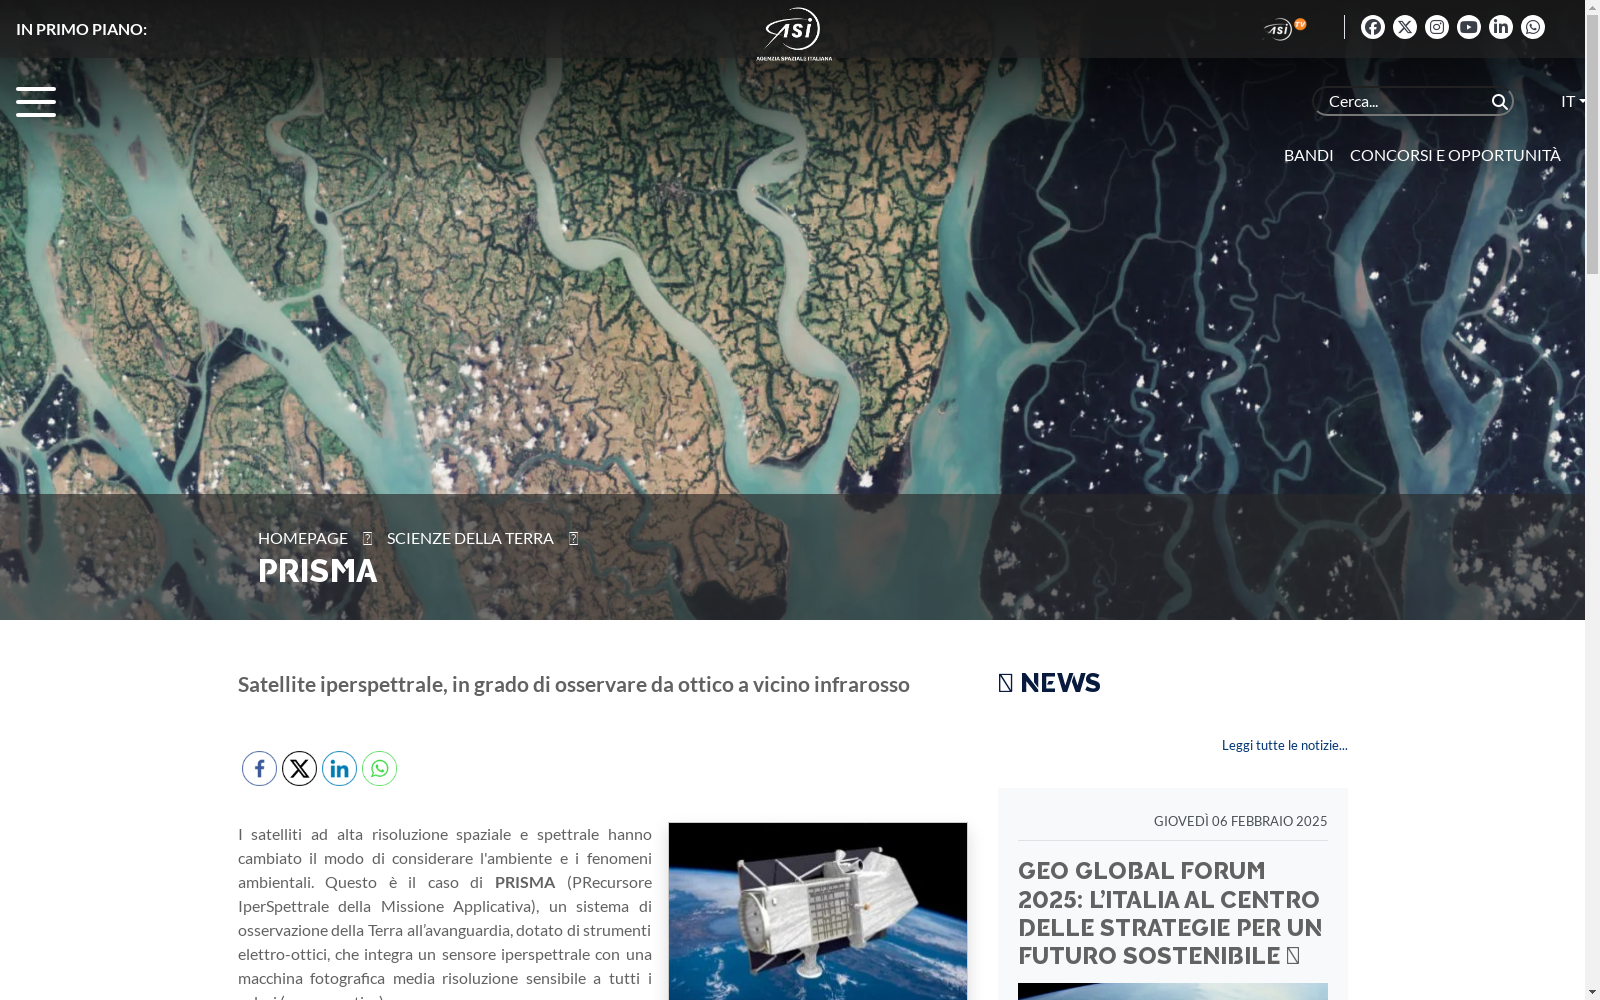
Task: Open the IT language dropdown
Action: (1573, 101)
